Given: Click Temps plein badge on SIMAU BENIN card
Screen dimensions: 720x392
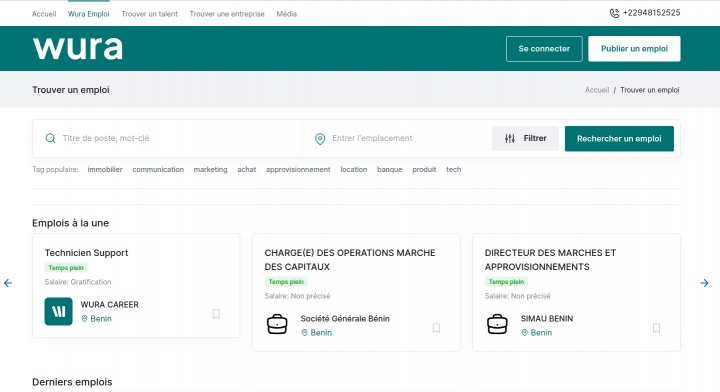Looking at the screenshot, I should tap(506, 282).
